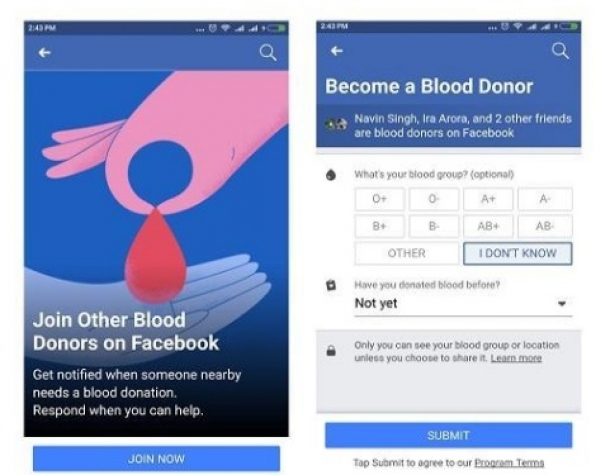Tap the padlock privacy icon
Screen dimensions: 610x475
pos(331,351)
